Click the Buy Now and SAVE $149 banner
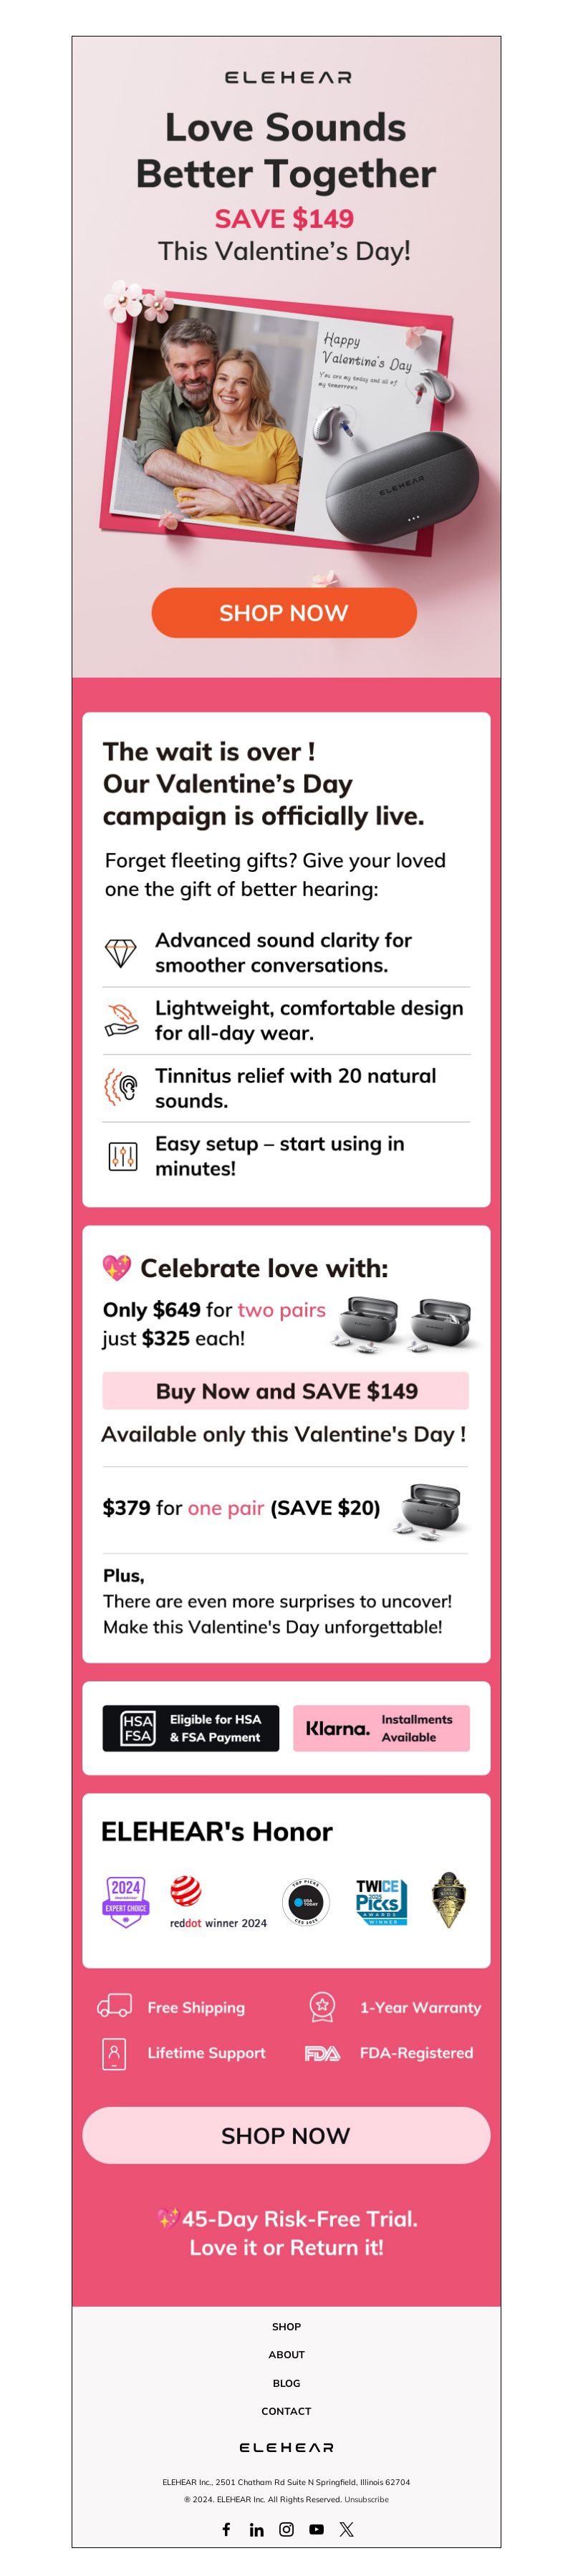Viewport: 573px width, 2576px height. click(x=286, y=1391)
